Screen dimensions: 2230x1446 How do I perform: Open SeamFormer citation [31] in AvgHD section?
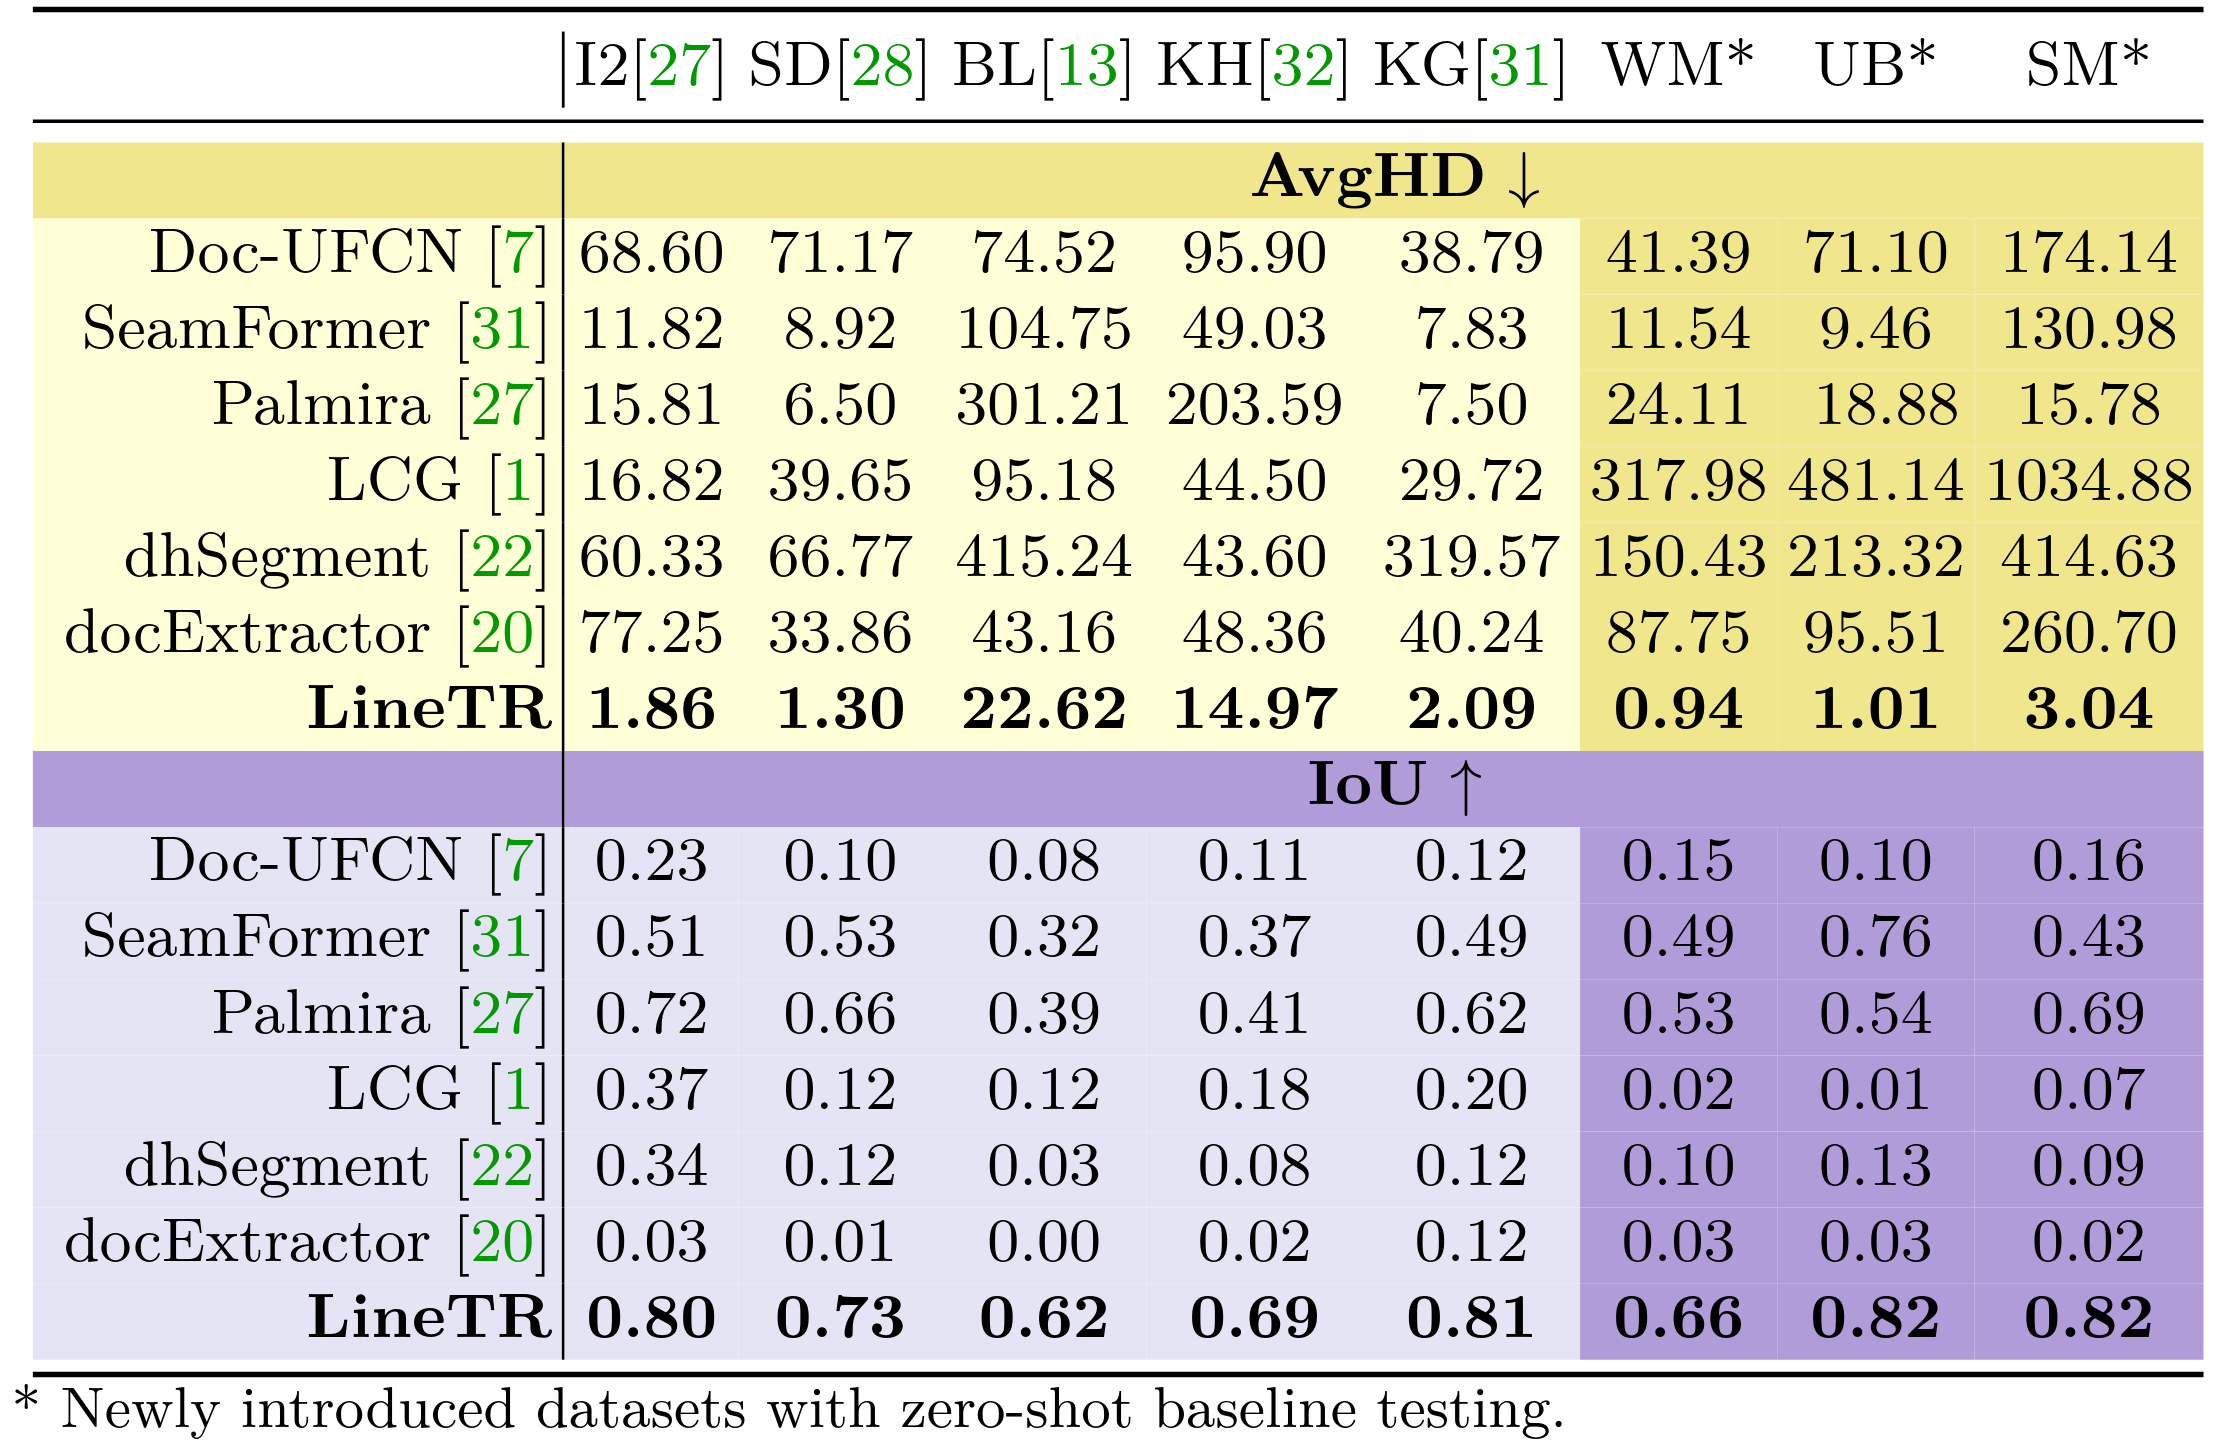point(502,329)
